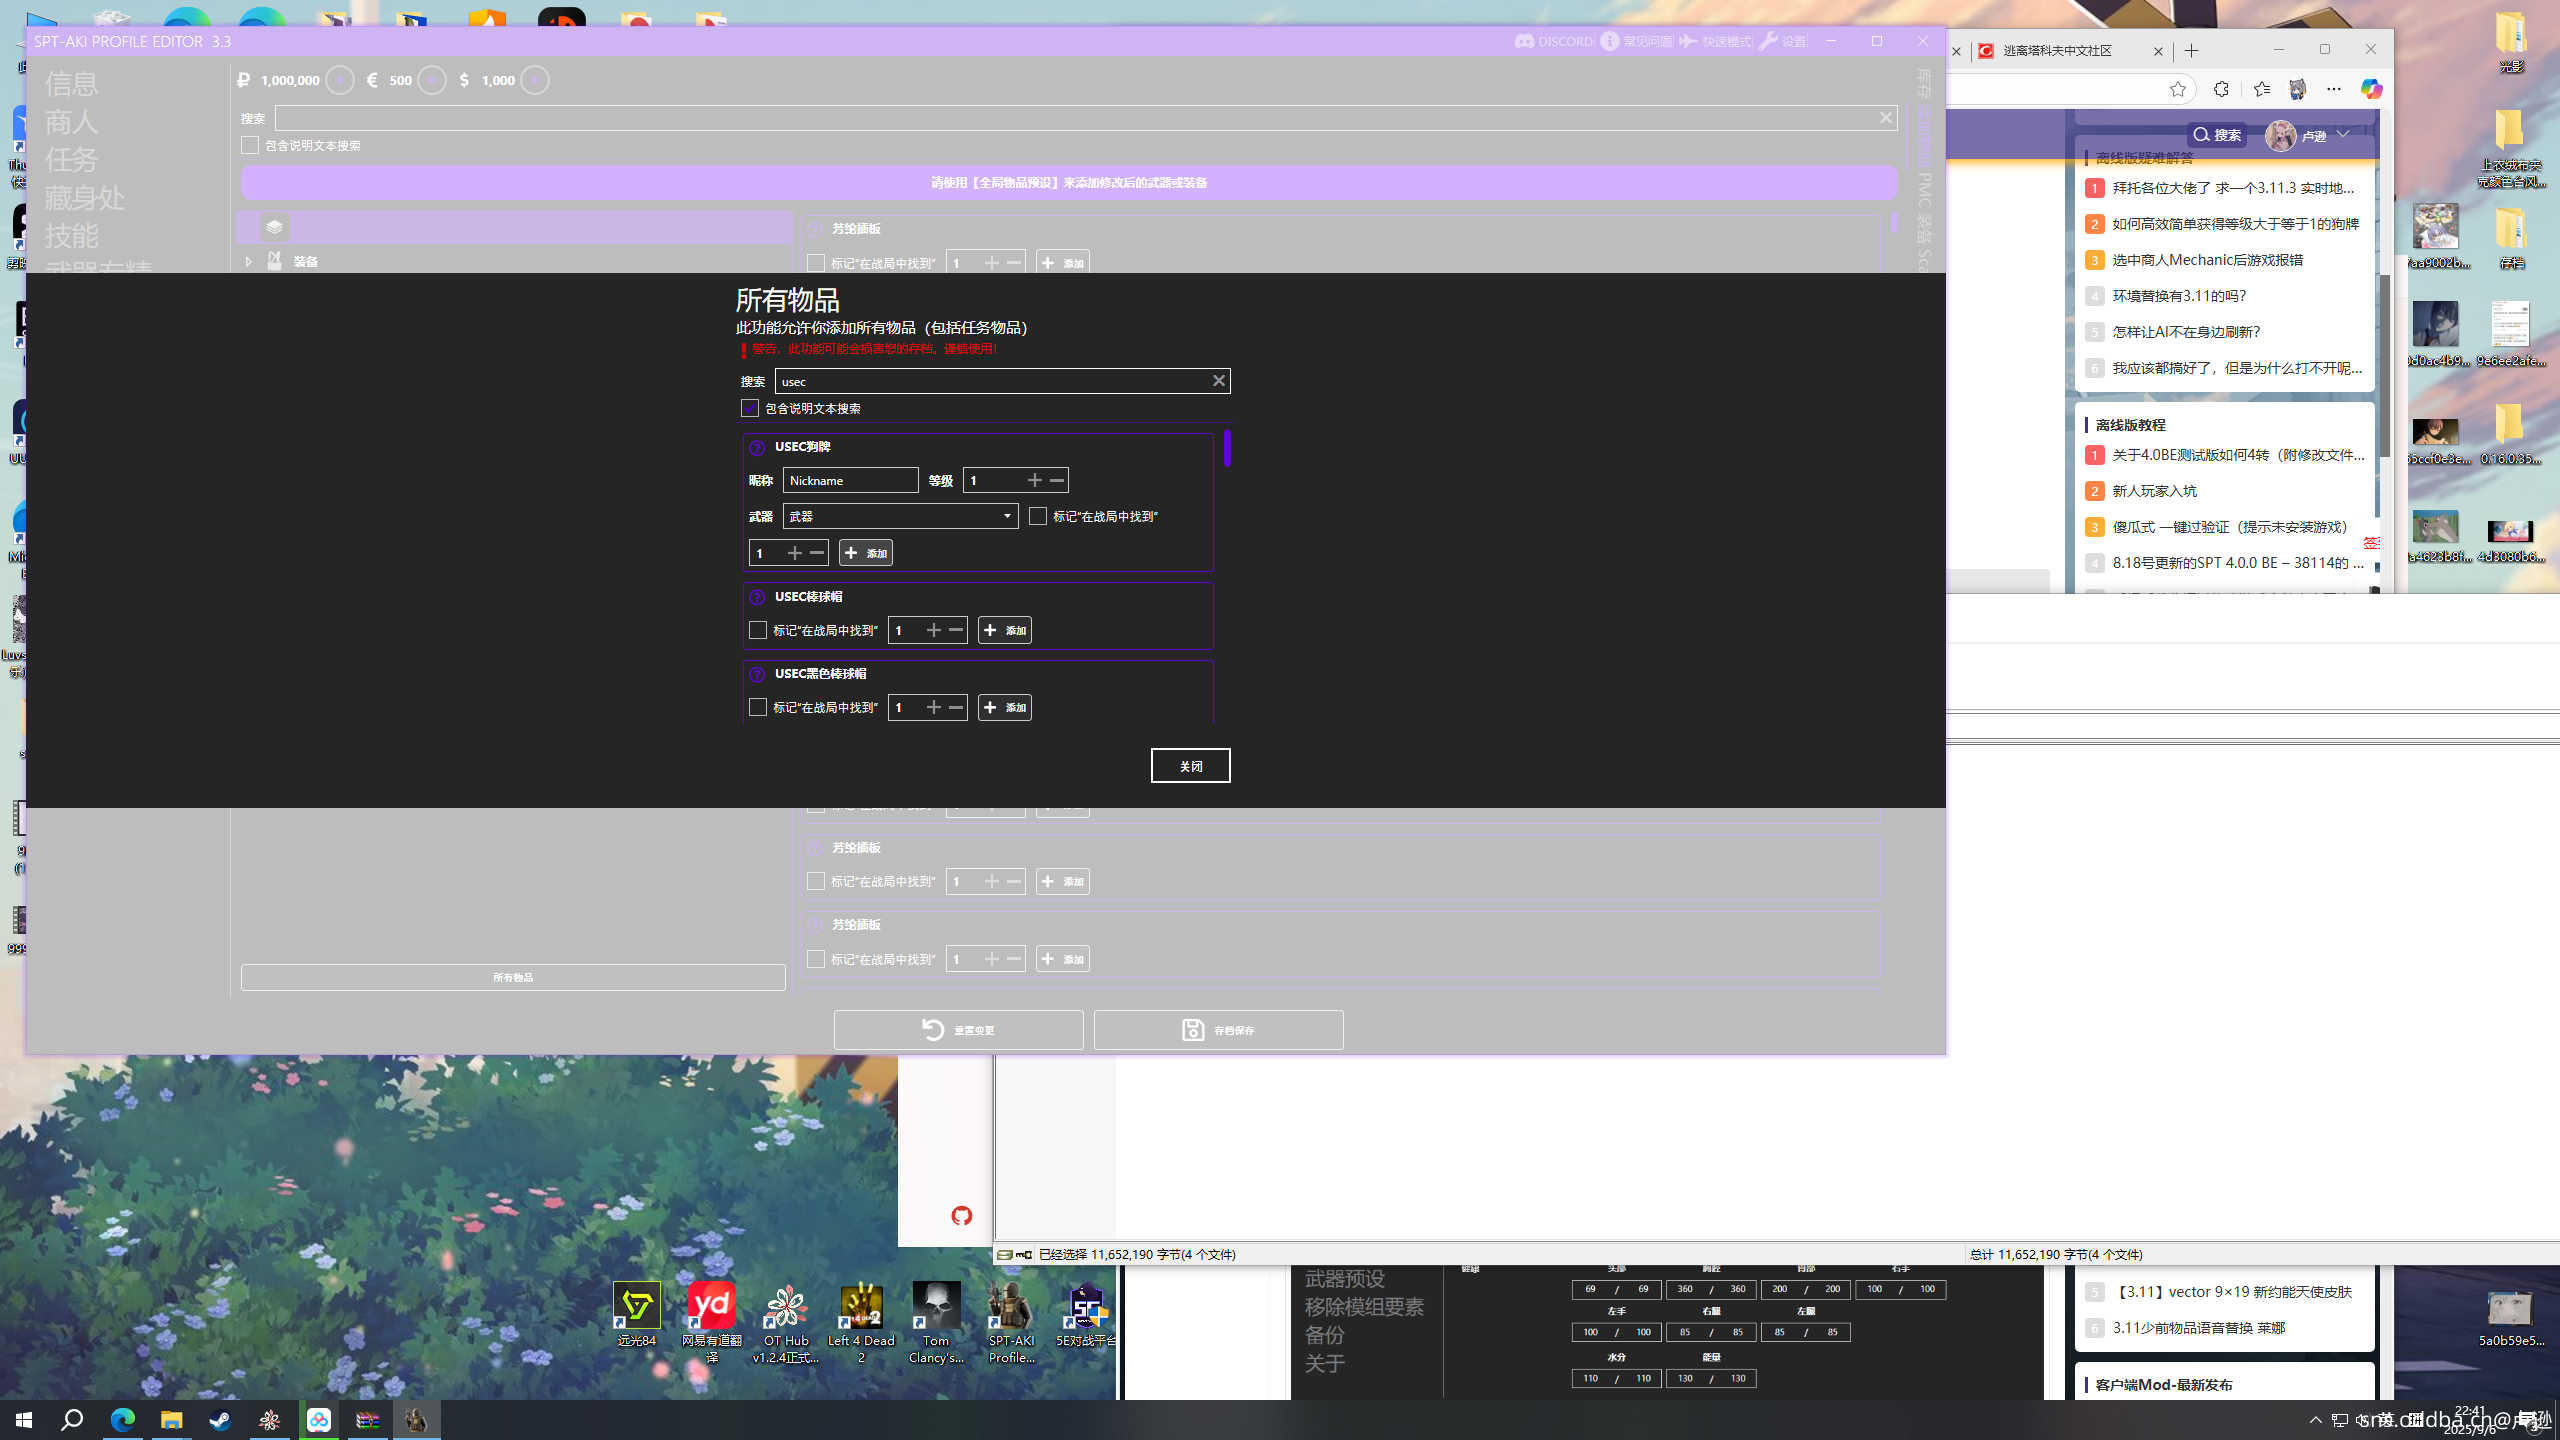Select the Left 4 Dead 2 shortcut

click(x=861, y=1322)
